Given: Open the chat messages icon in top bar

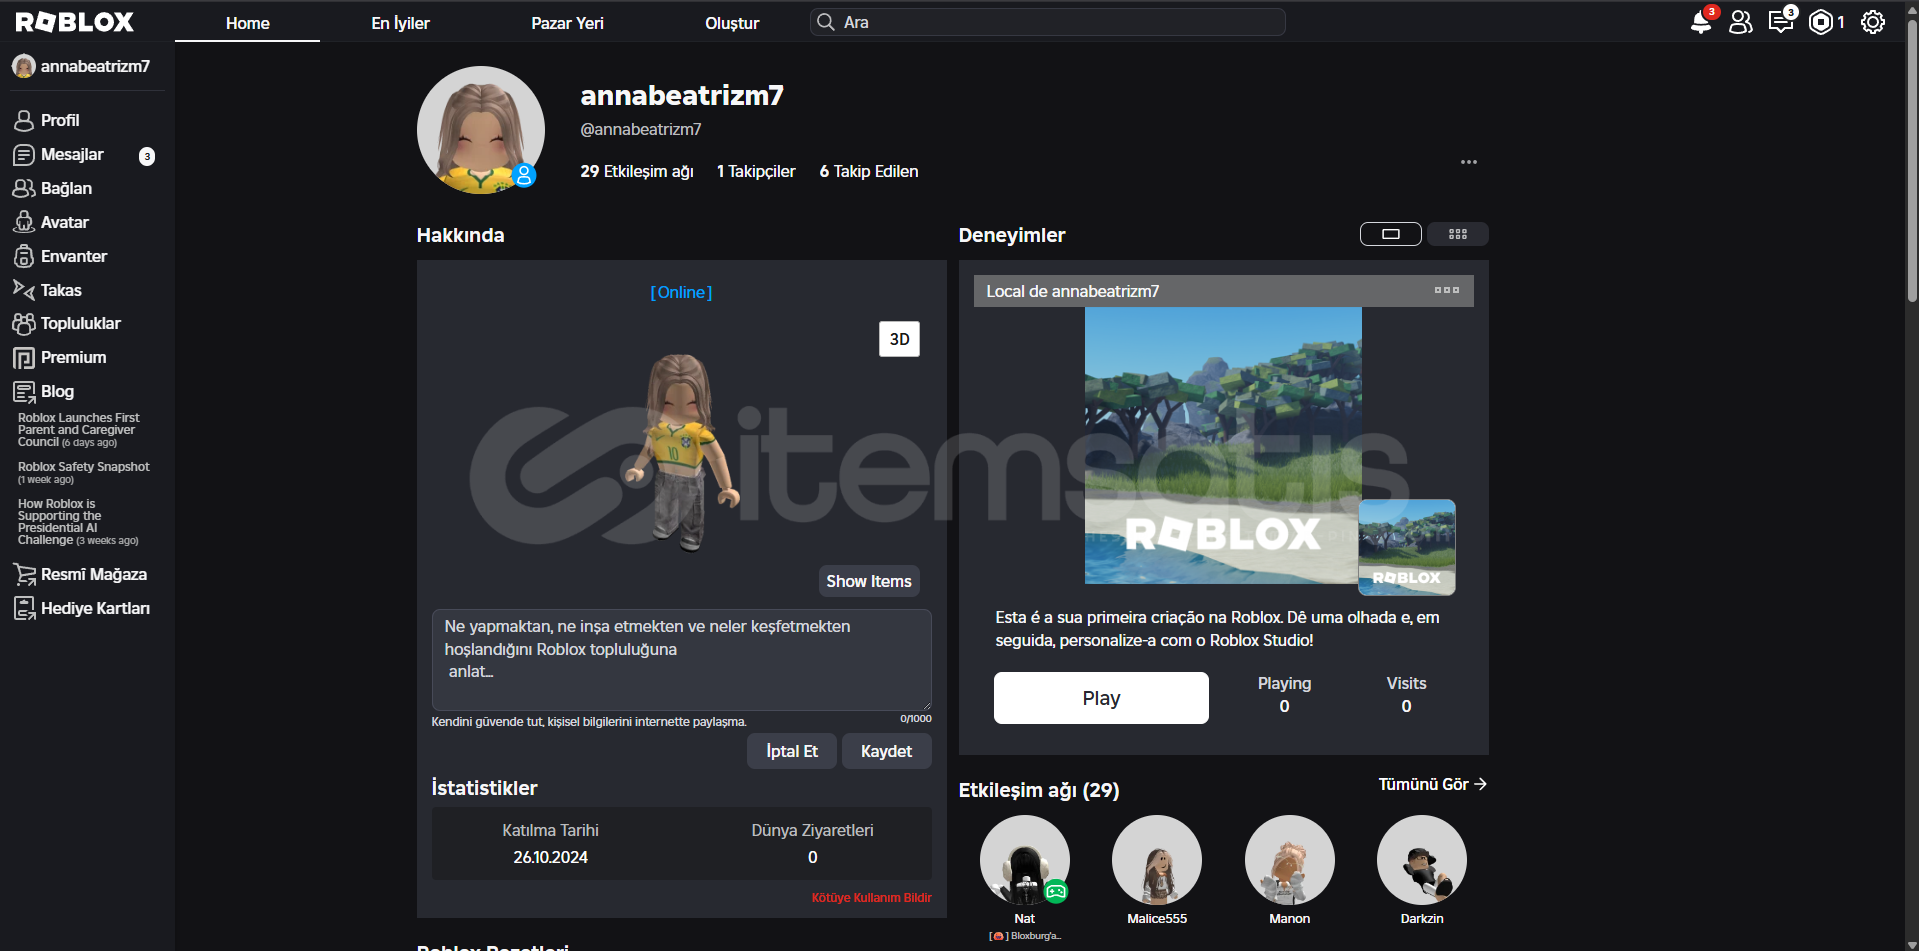Looking at the screenshot, I should (x=1780, y=22).
